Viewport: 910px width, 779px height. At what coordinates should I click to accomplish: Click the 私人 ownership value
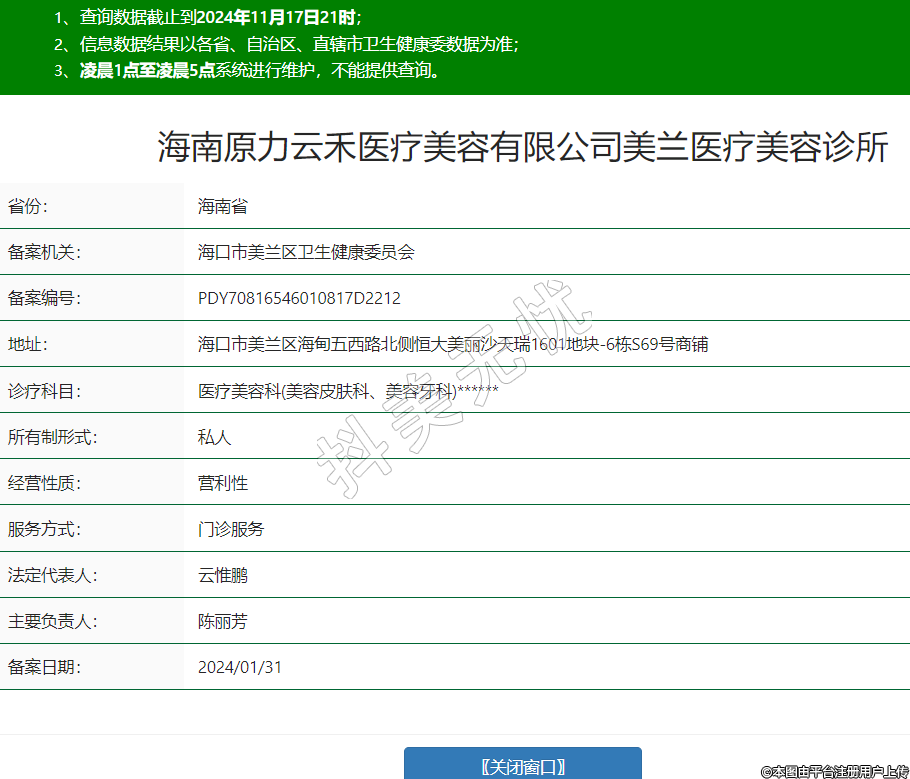click(214, 437)
